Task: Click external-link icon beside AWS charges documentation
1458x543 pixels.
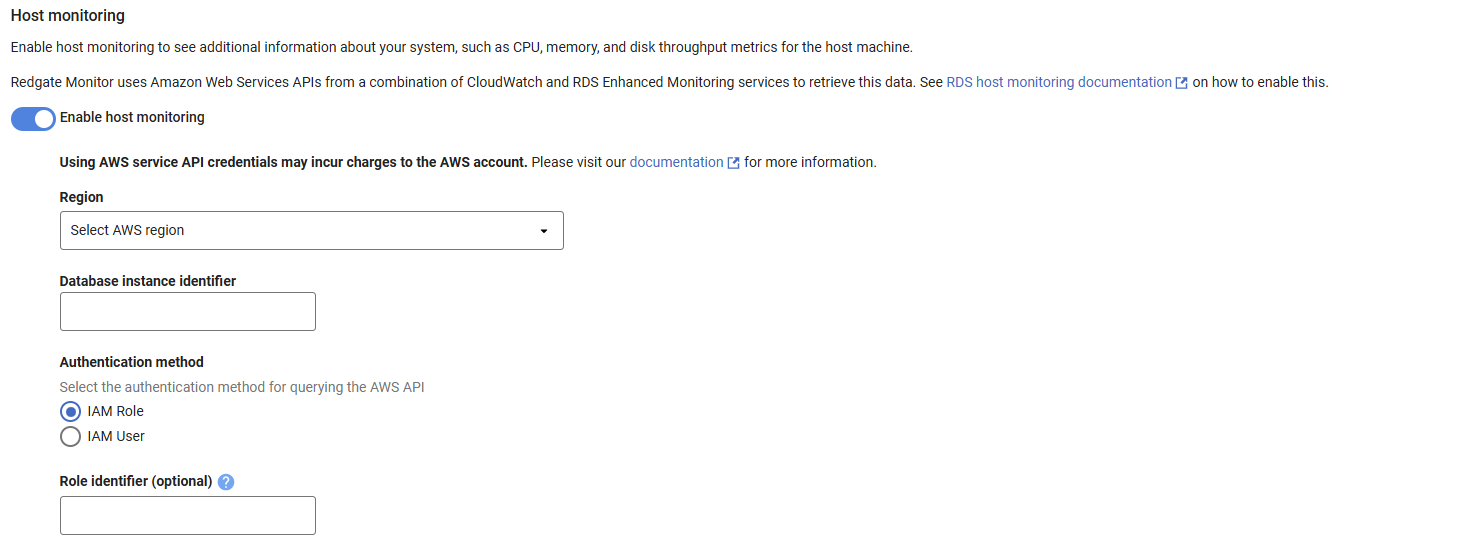Action: [734, 163]
